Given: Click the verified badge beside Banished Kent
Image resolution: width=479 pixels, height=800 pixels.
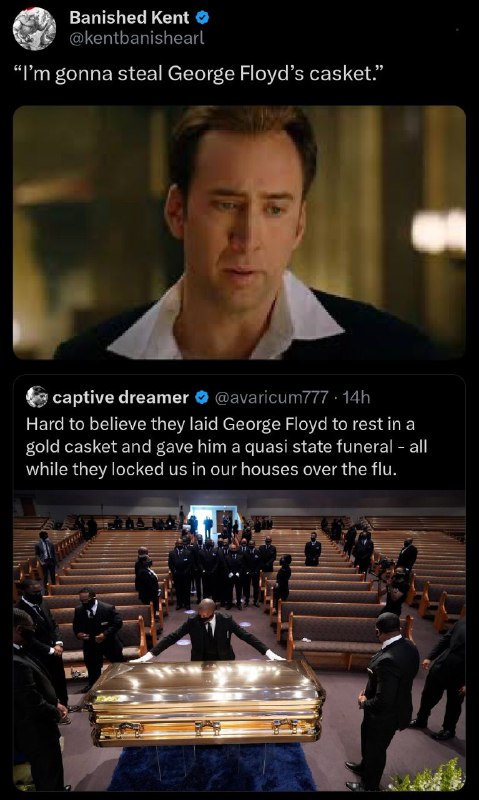Looking at the screenshot, I should click(203, 18).
